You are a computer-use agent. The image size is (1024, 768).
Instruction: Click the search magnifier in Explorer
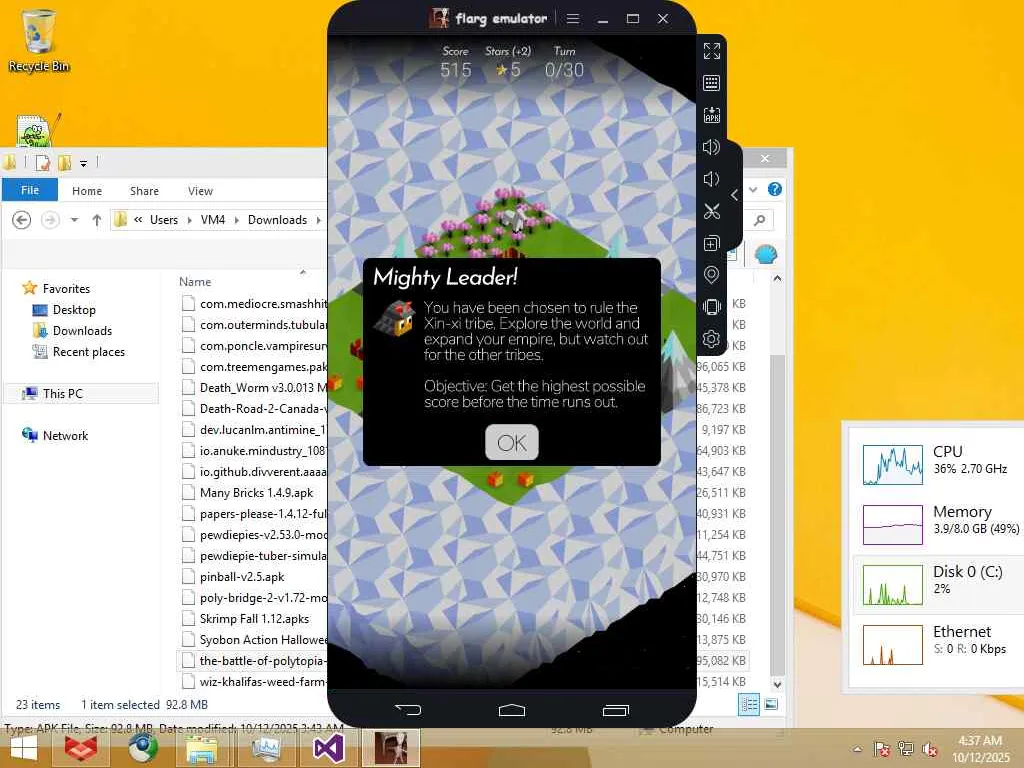(760, 220)
